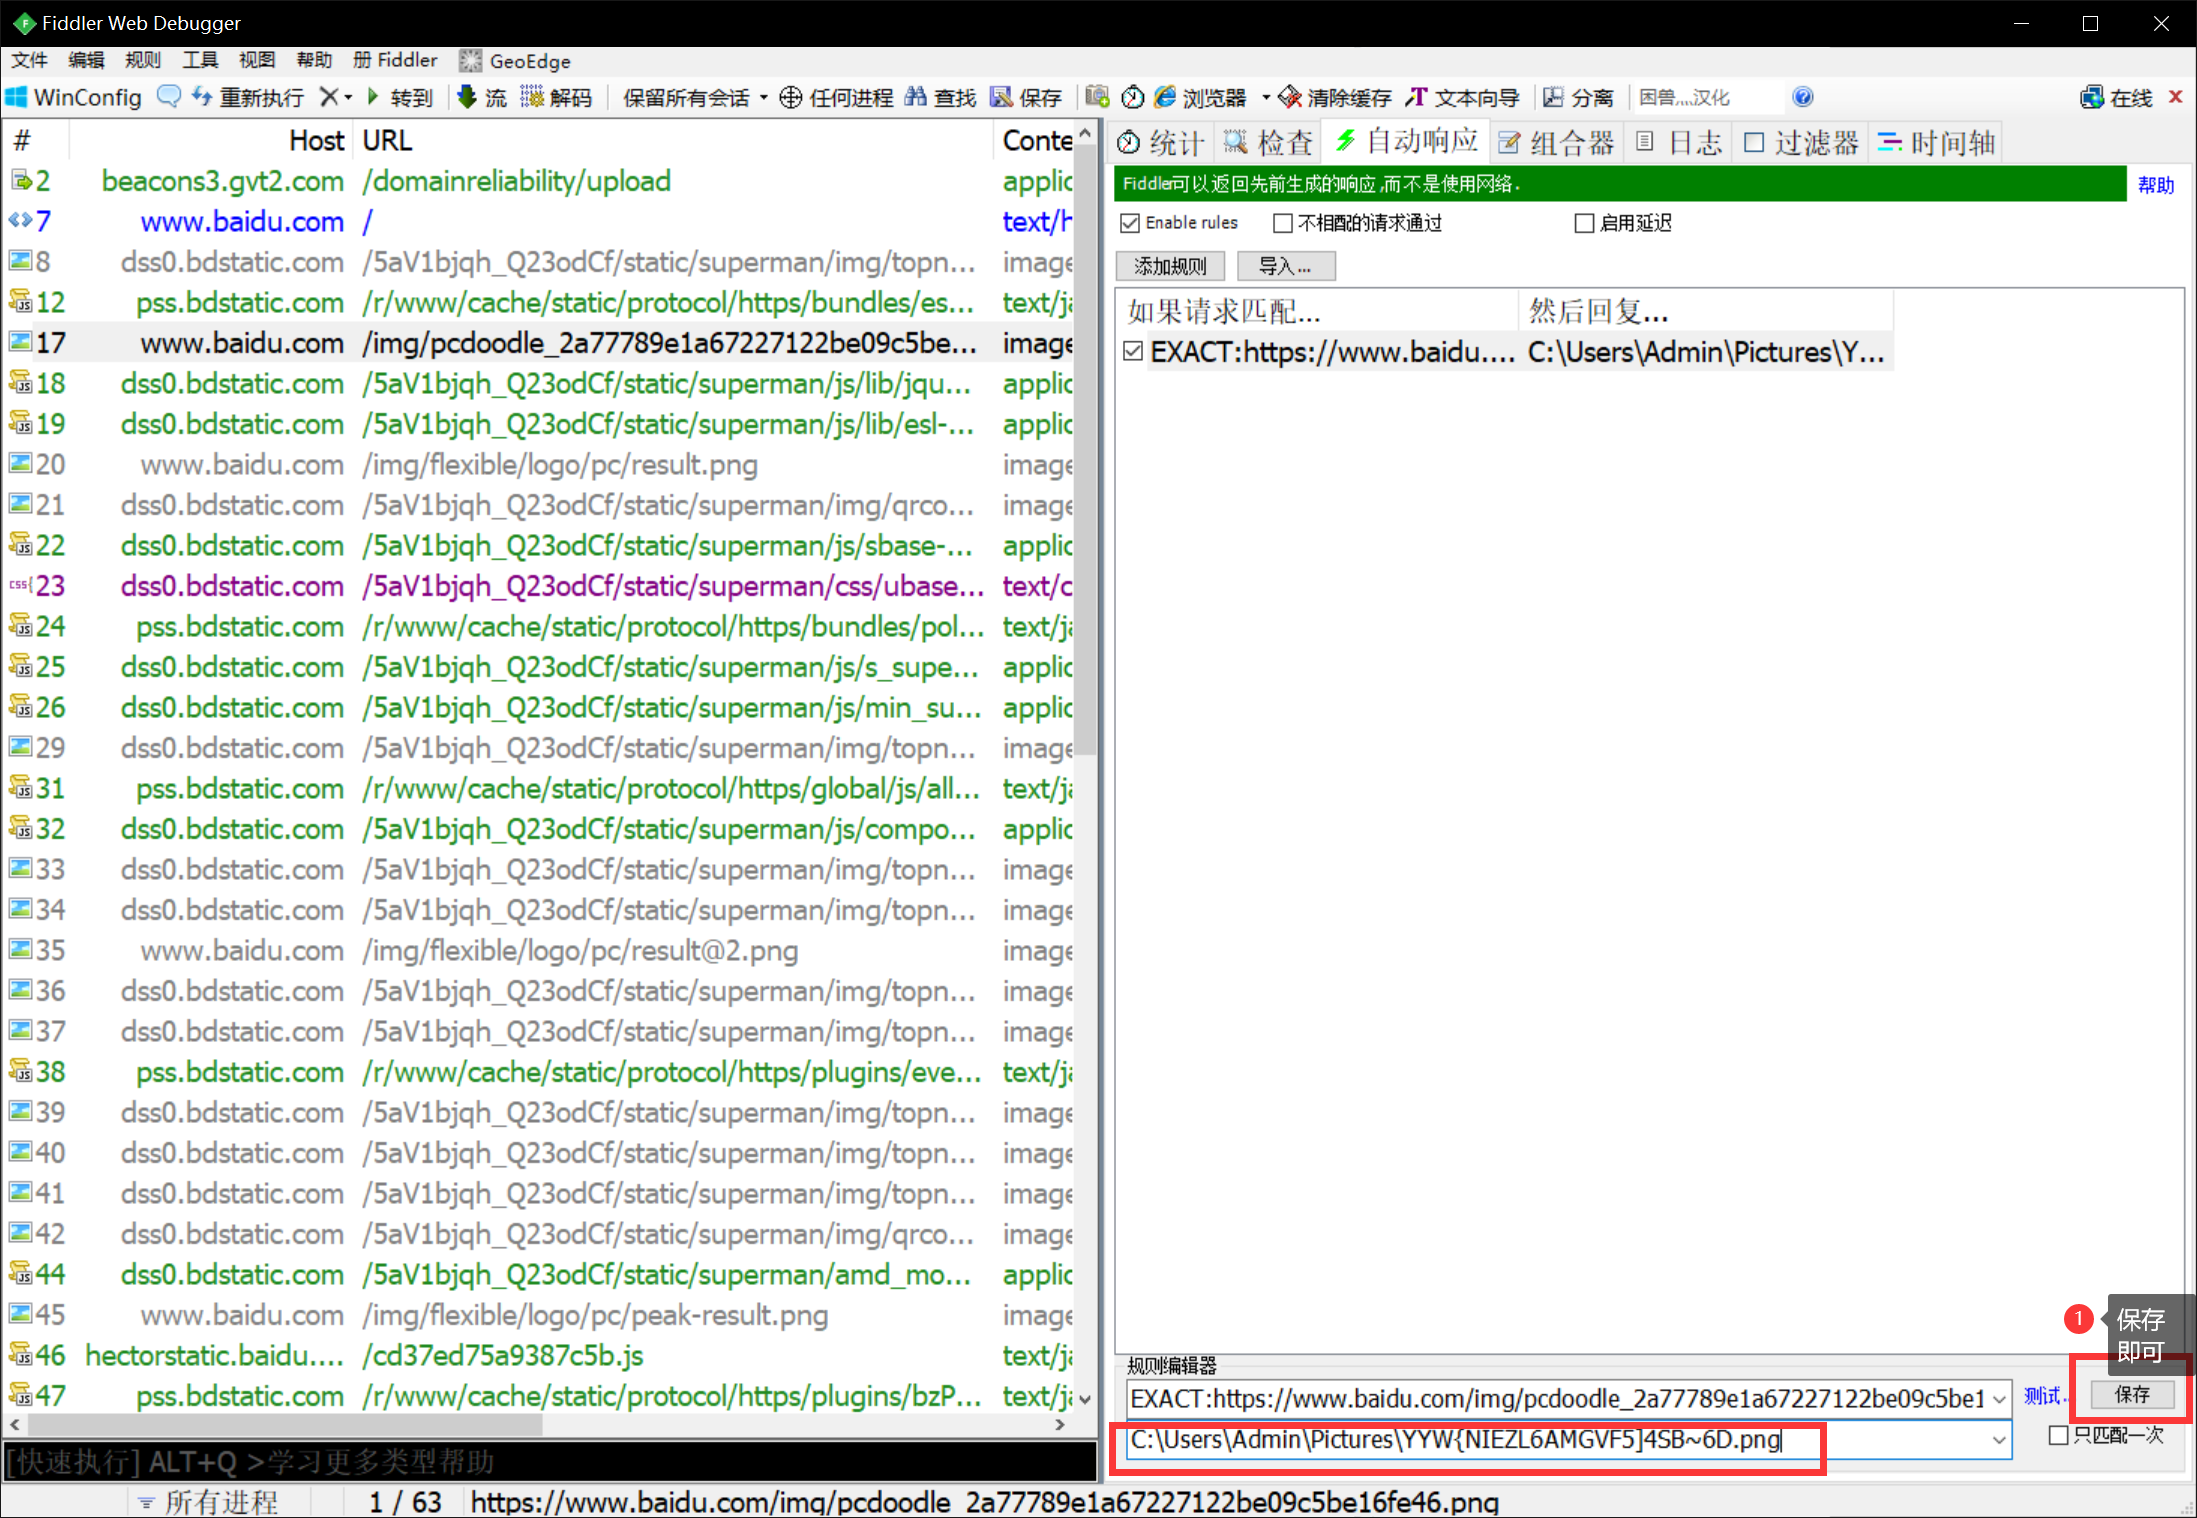
Task: Click the TextWizard (文本向导) icon
Action: pos(1416,97)
